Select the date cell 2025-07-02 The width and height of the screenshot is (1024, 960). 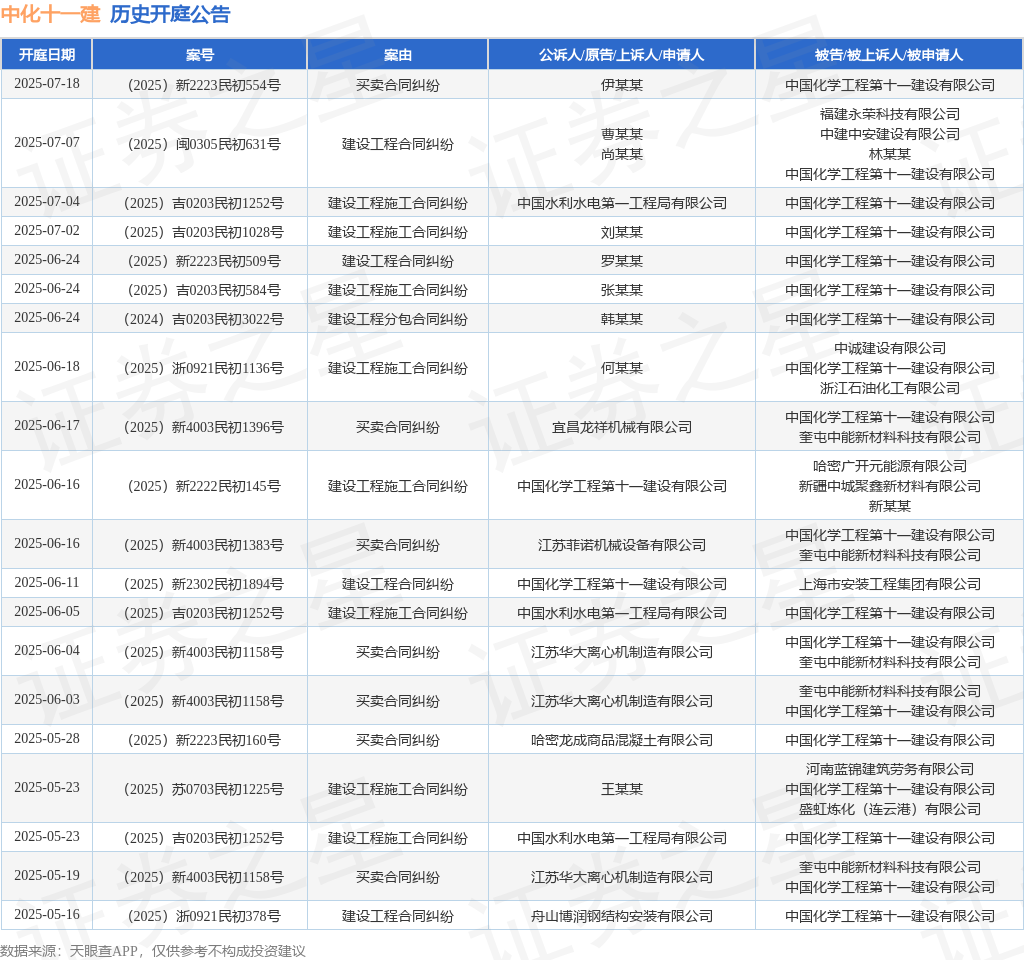coord(47,231)
